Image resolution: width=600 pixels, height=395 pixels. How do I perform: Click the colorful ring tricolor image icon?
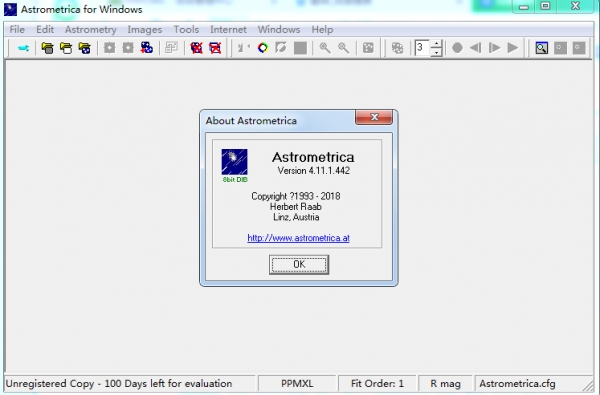263,48
